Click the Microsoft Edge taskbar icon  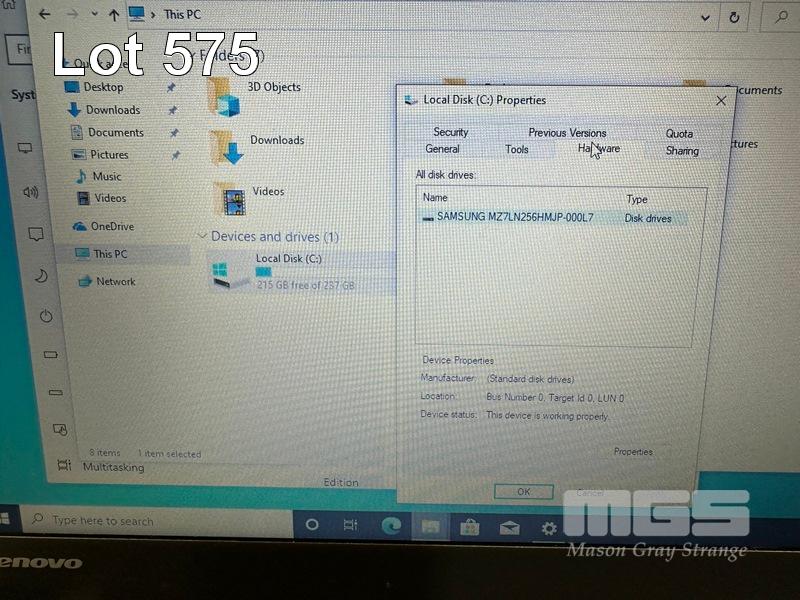point(391,525)
